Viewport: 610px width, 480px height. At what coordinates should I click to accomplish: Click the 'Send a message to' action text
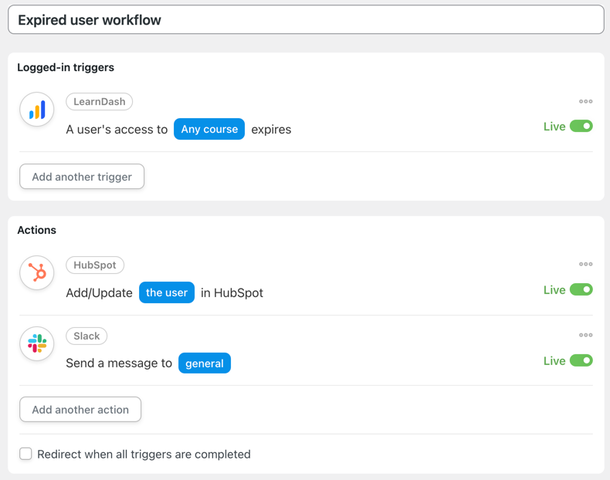pyautogui.click(x=119, y=363)
